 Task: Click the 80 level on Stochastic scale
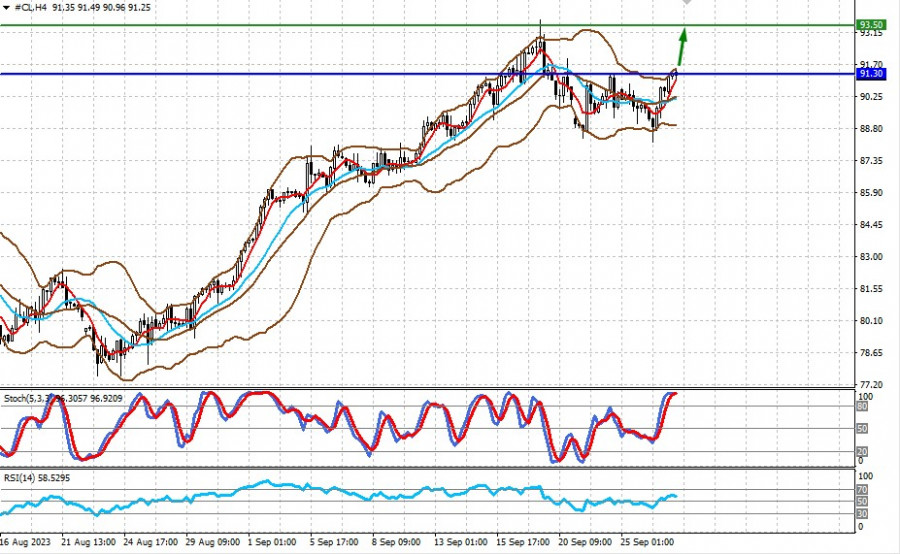coord(862,406)
